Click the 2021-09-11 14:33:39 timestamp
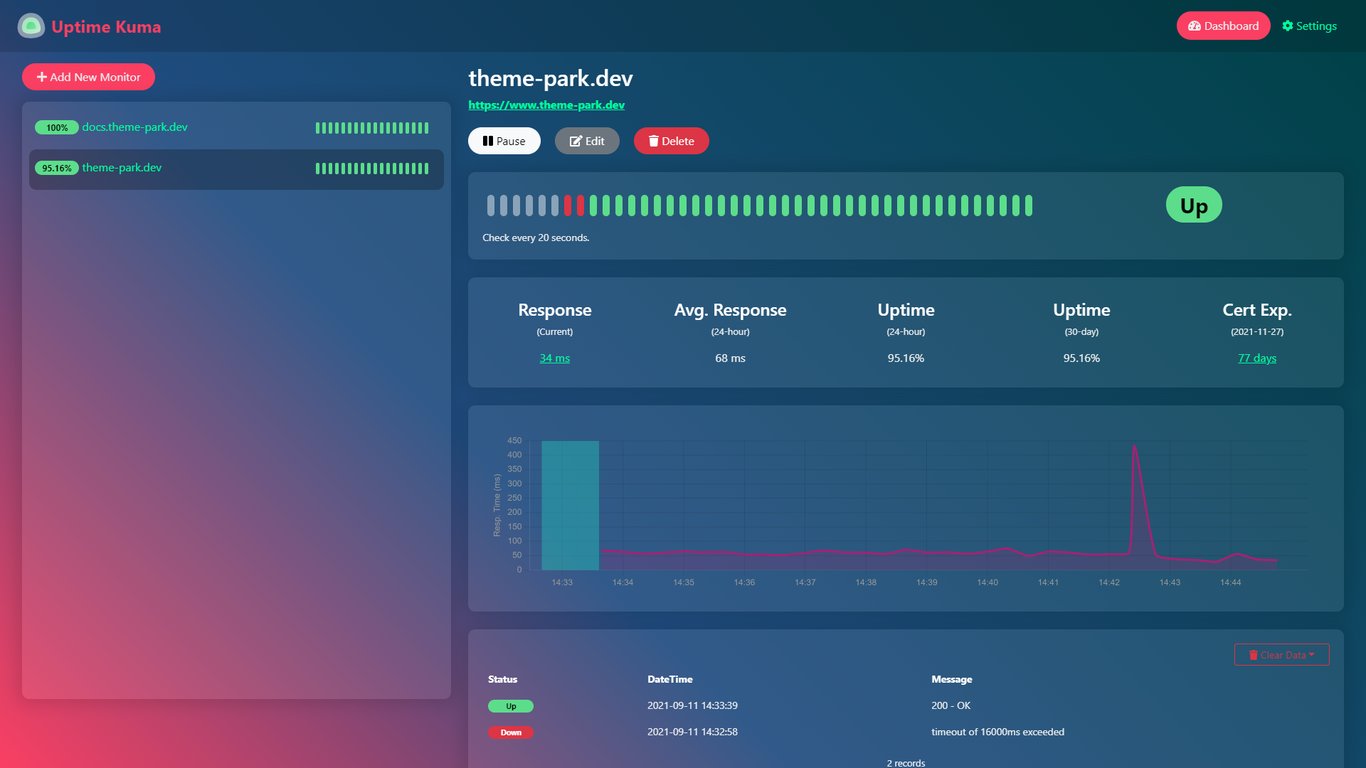Viewport: 1366px width, 768px height. coord(693,706)
